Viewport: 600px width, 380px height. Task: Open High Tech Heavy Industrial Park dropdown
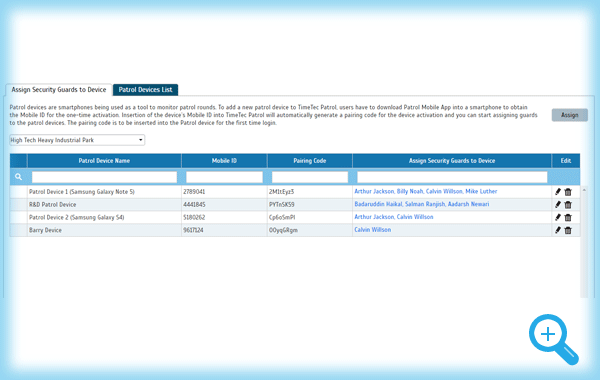(77, 140)
